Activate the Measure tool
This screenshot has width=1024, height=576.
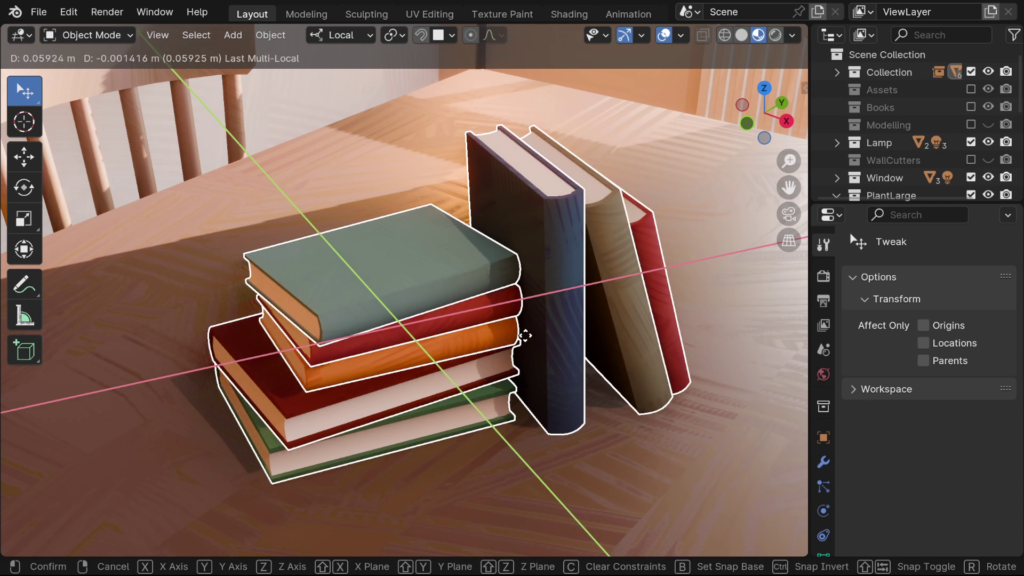(24, 316)
